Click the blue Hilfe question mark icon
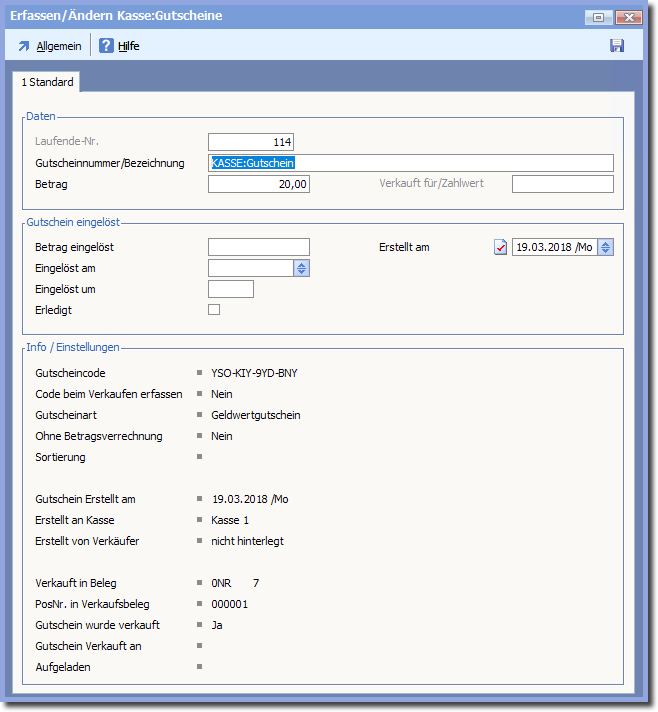This screenshot has width=658, height=712. click(106, 46)
